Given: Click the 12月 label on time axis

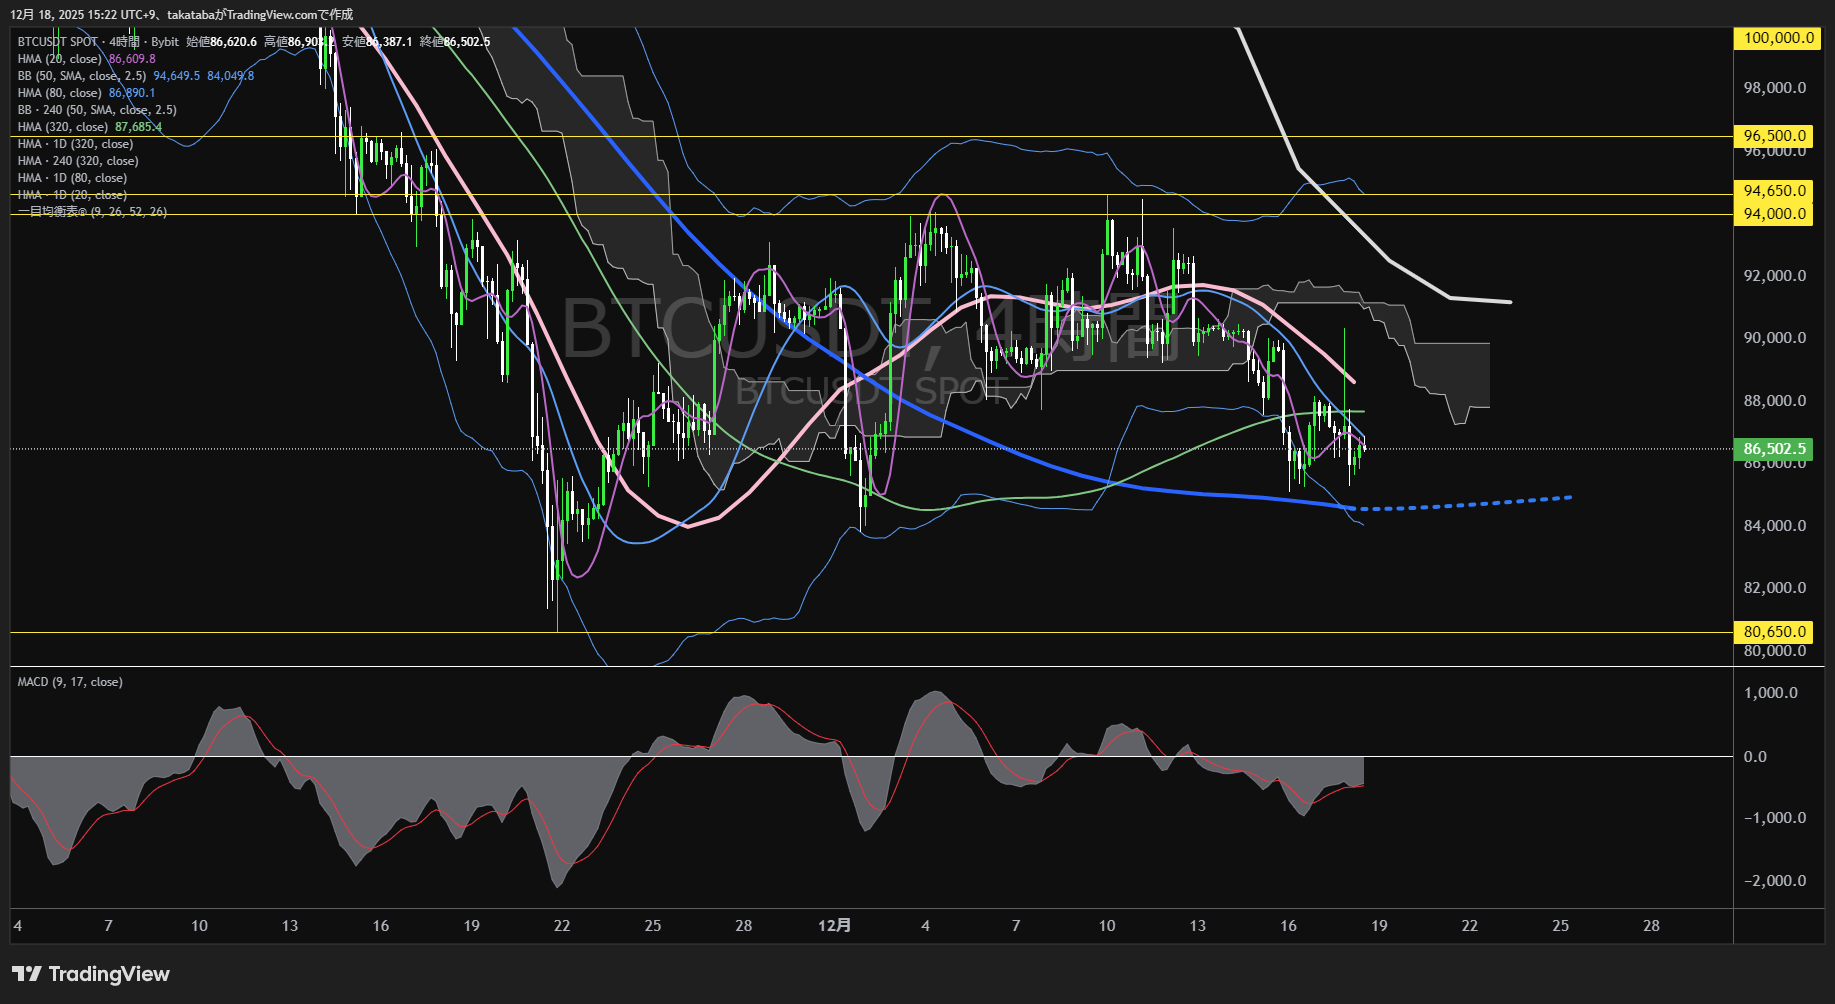Looking at the screenshot, I should (x=834, y=926).
